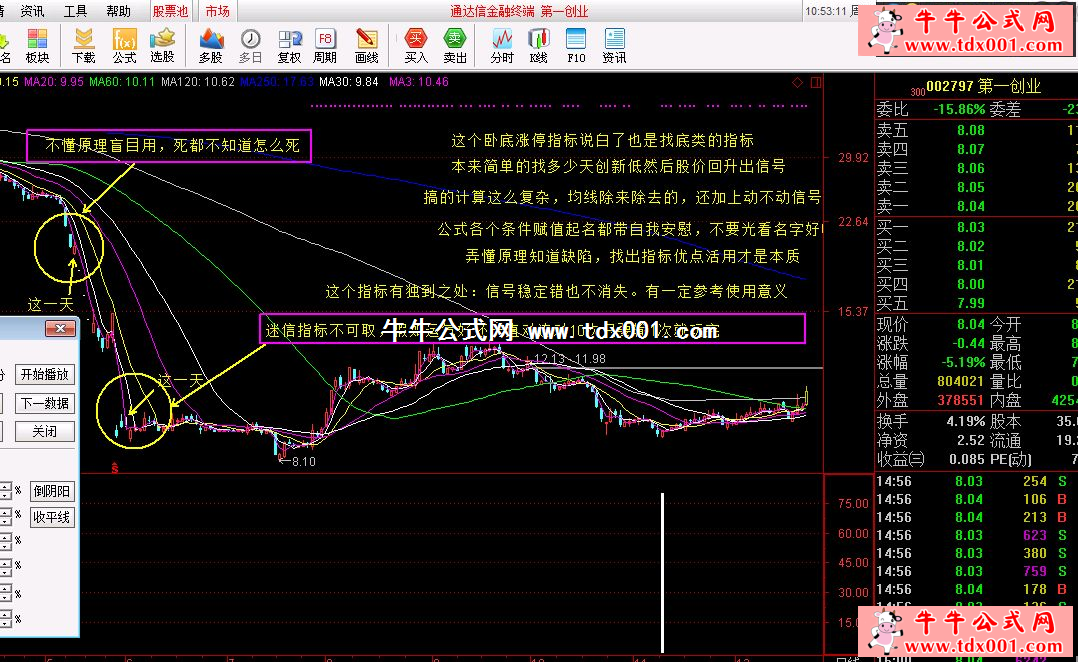The image size is (1078, 662).
Task: Click the MA3: 10.46 indicator label
Action: 419,82
